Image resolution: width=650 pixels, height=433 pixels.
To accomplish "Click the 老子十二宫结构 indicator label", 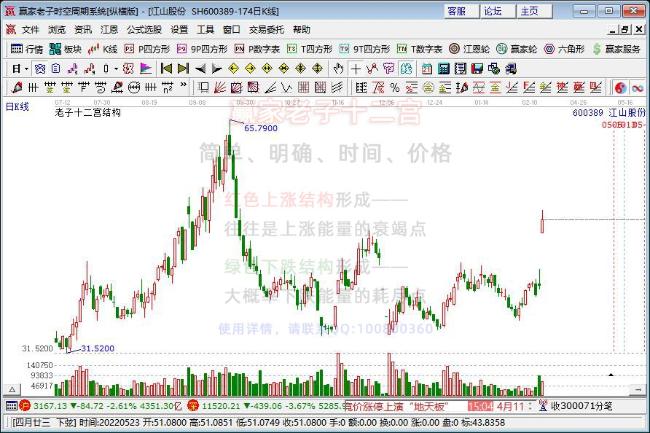I will point(87,112).
